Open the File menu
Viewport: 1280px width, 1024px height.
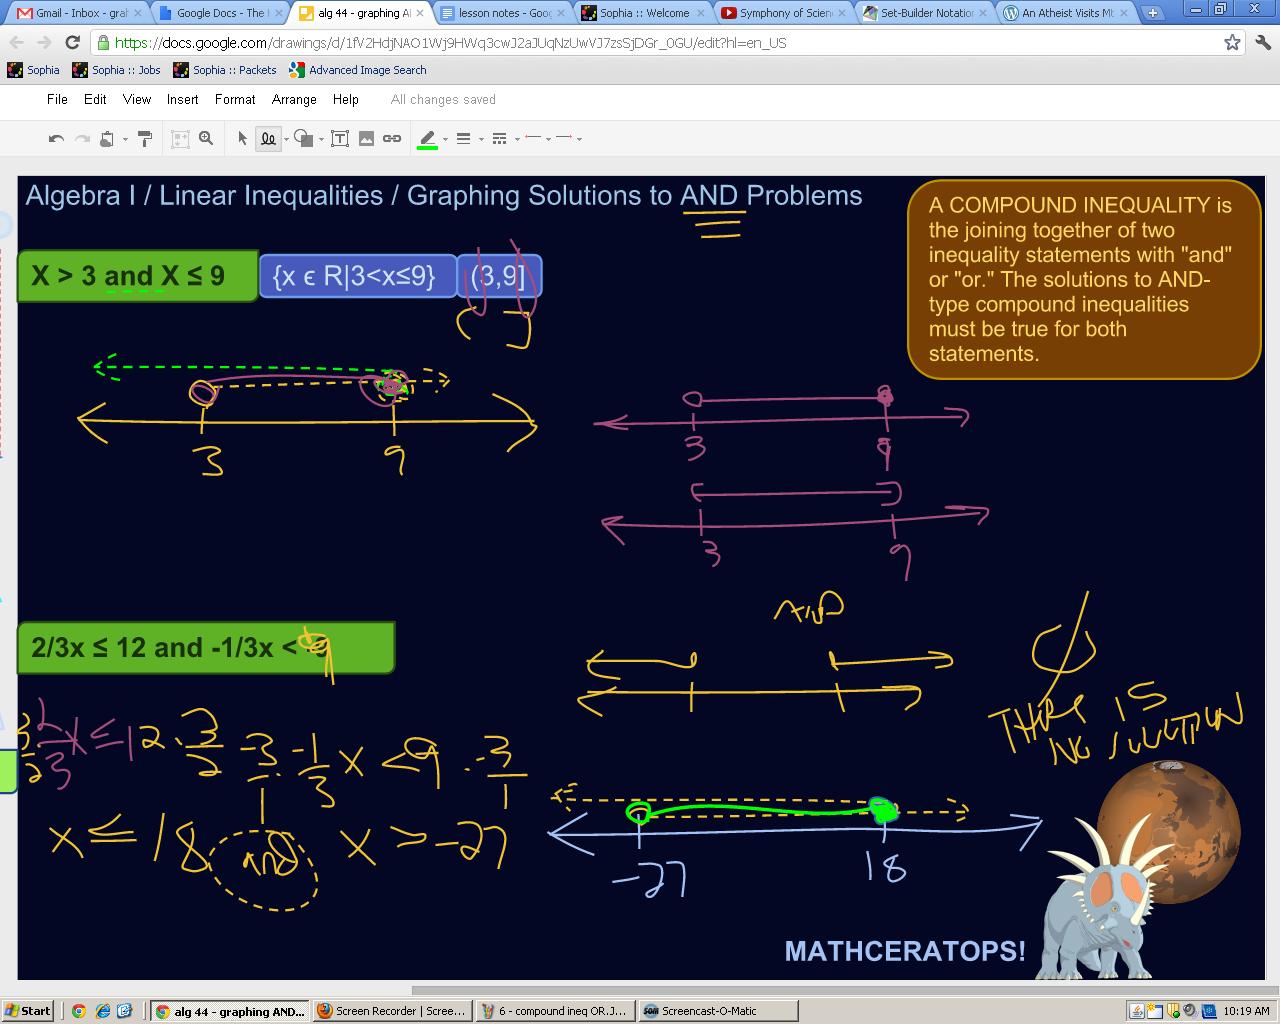(57, 99)
